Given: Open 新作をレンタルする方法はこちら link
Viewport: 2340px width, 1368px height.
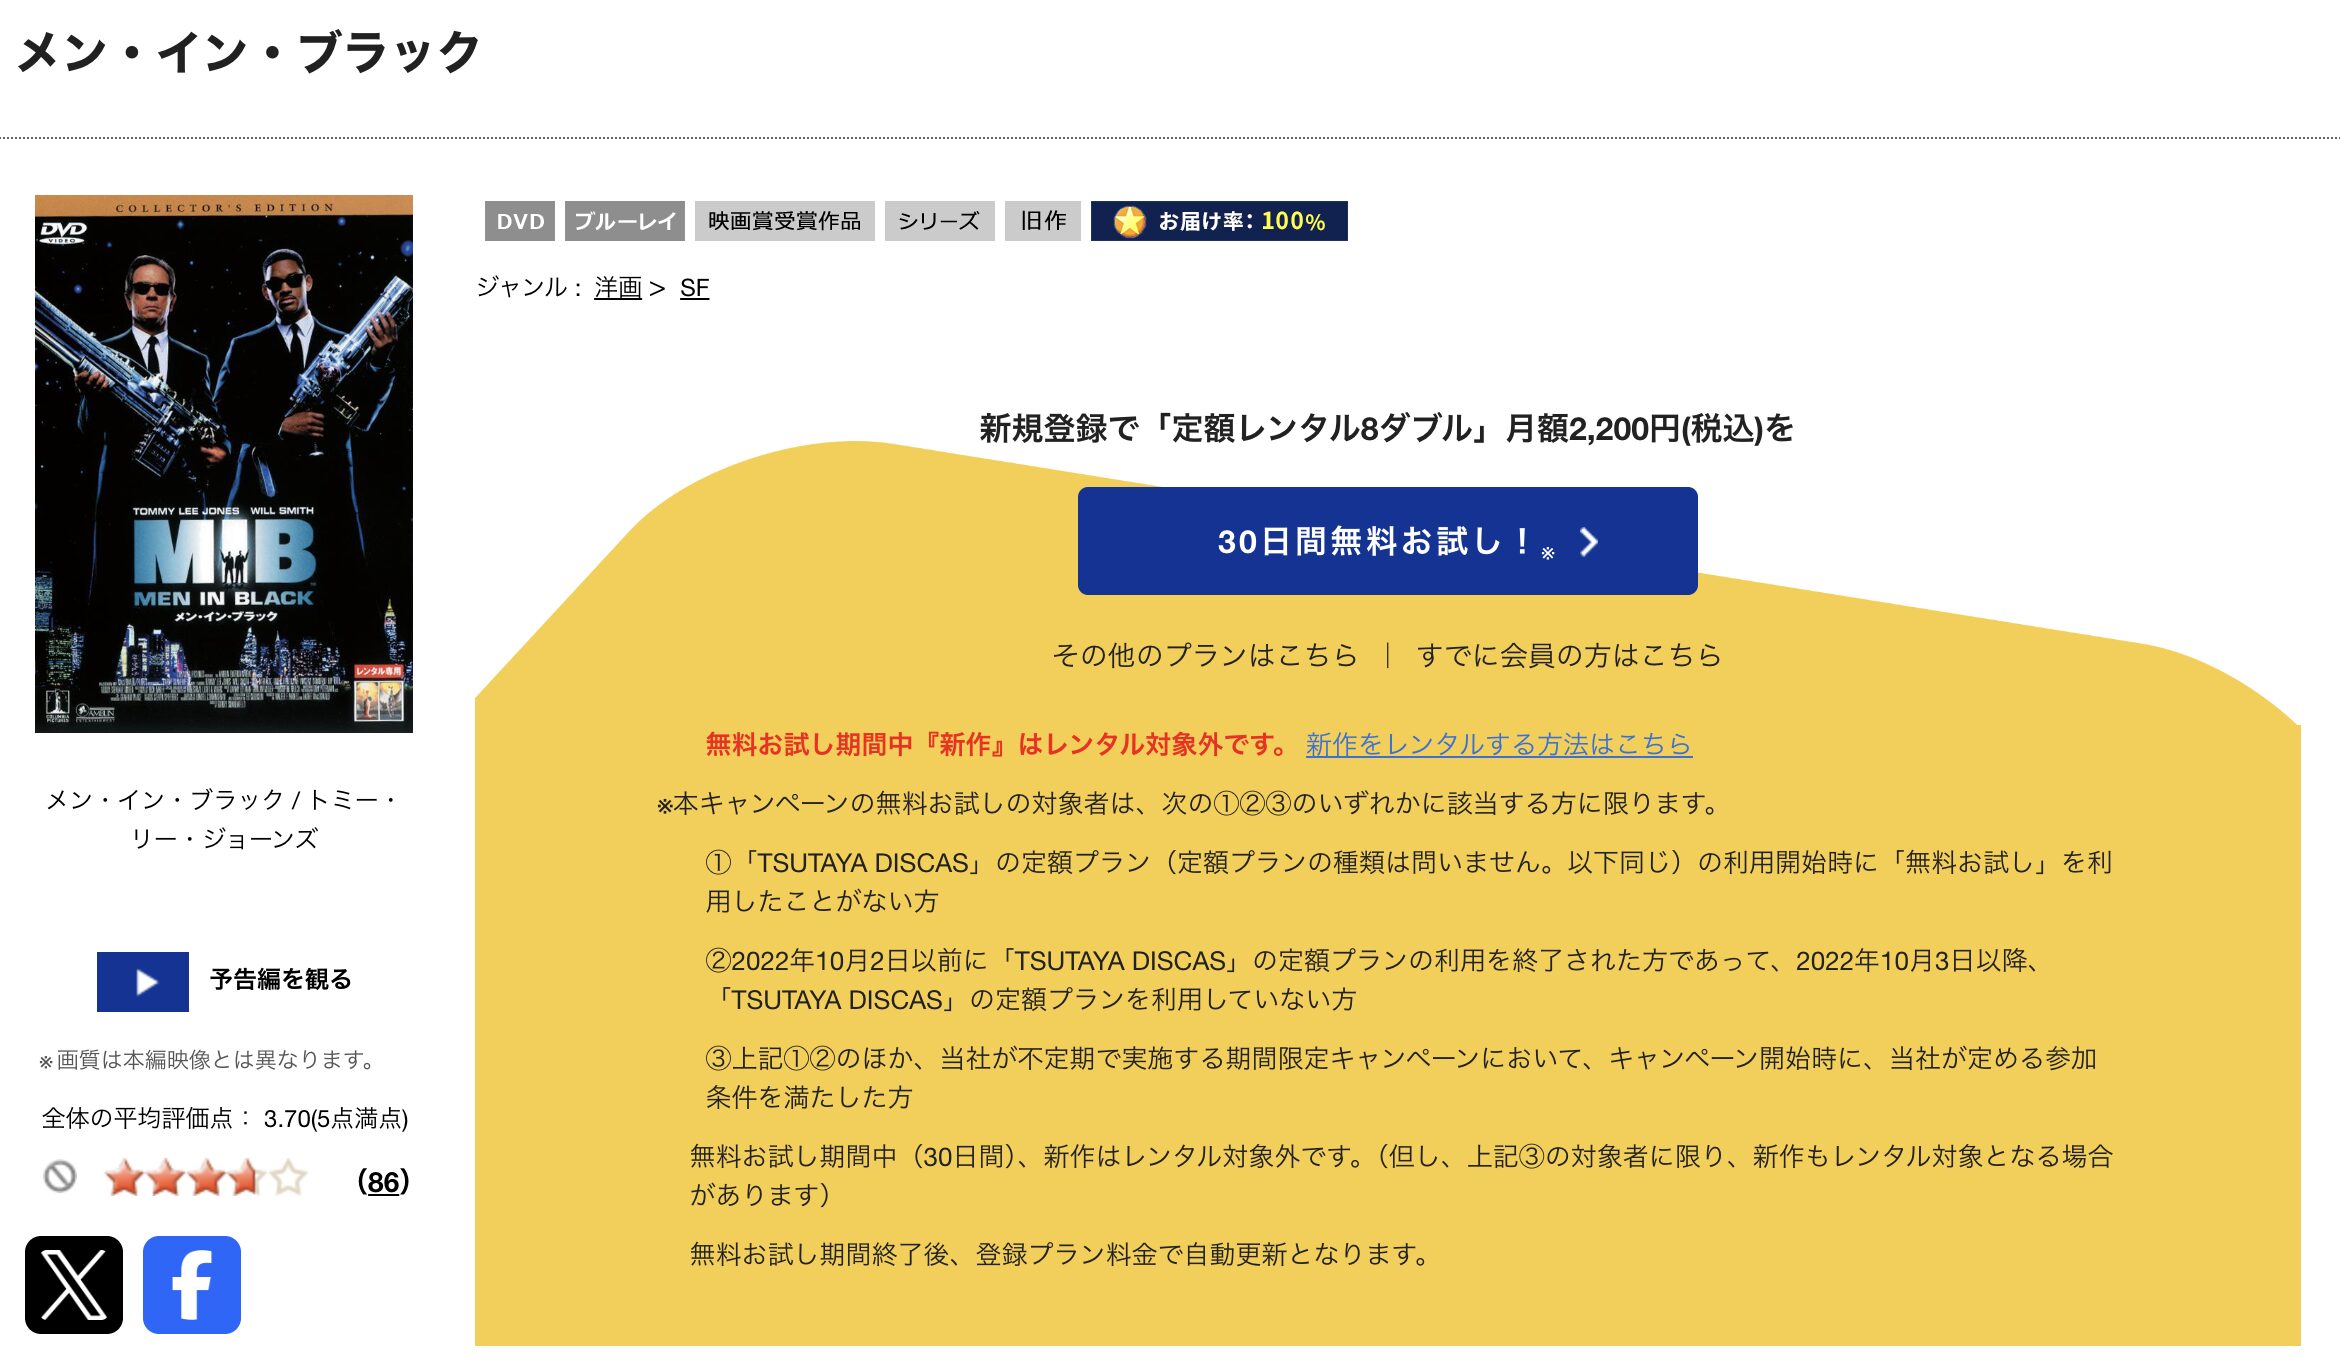Looking at the screenshot, I should [1498, 744].
